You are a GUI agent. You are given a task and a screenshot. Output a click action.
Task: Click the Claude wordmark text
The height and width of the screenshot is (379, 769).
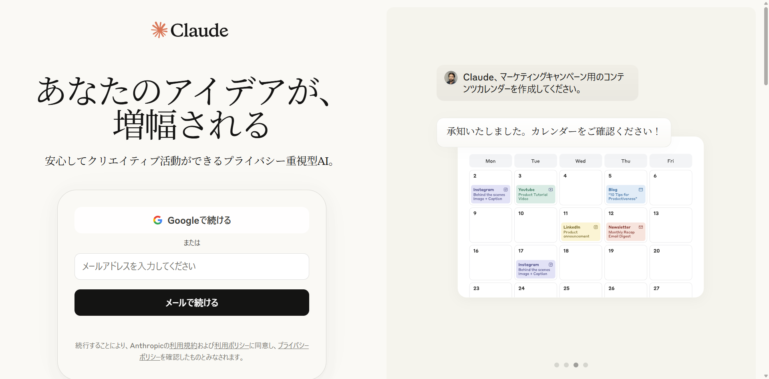199,30
